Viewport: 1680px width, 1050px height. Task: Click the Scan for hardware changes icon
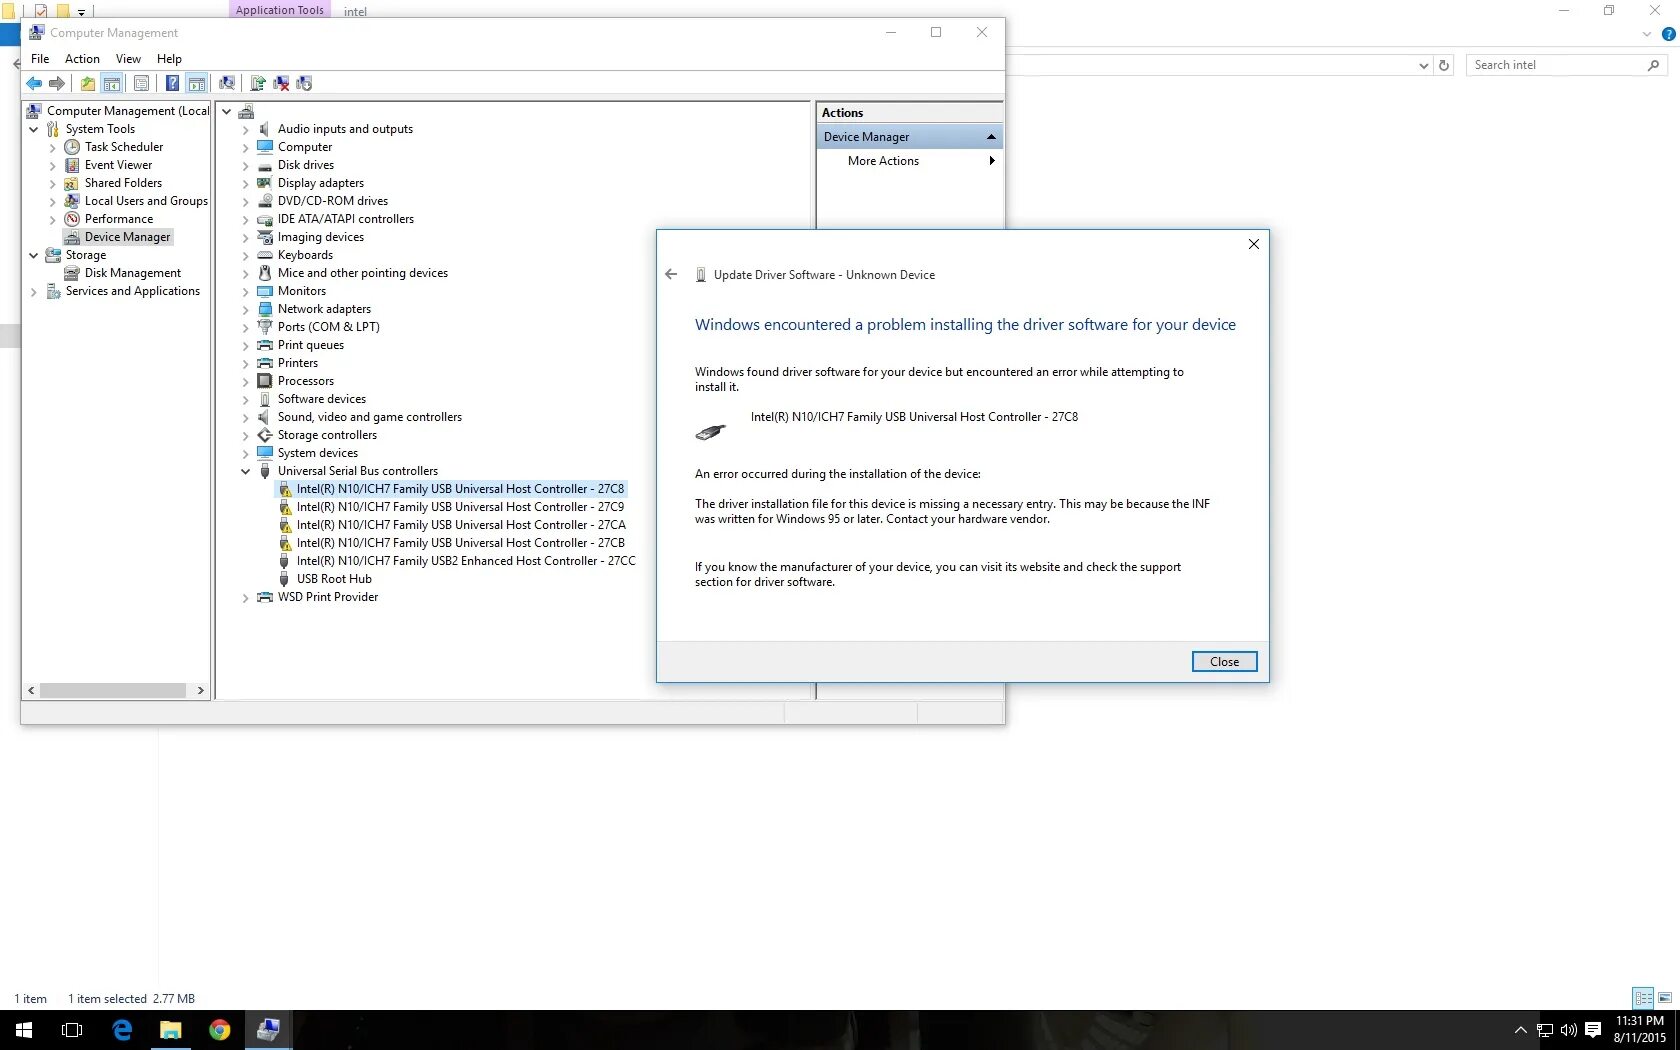(227, 84)
